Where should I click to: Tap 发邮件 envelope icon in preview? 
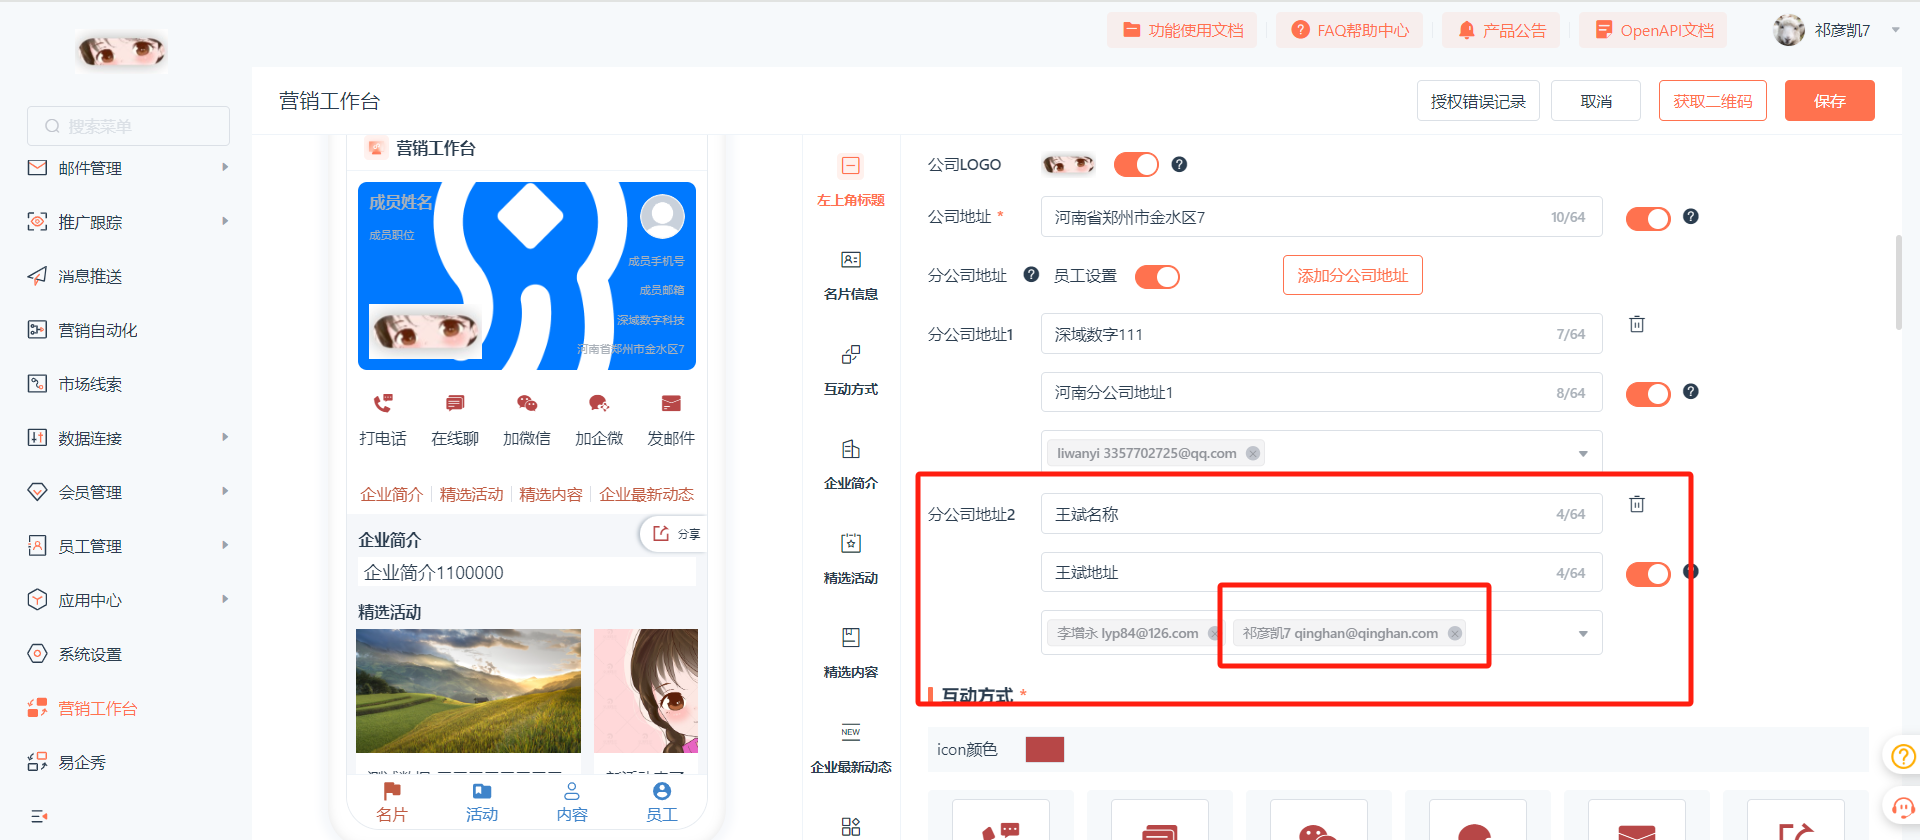click(x=671, y=403)
